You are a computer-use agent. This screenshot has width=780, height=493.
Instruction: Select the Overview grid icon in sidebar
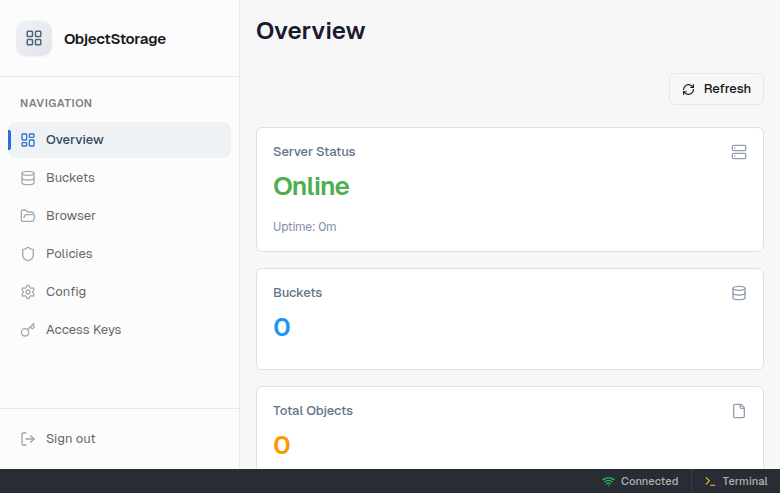[28, 140]
